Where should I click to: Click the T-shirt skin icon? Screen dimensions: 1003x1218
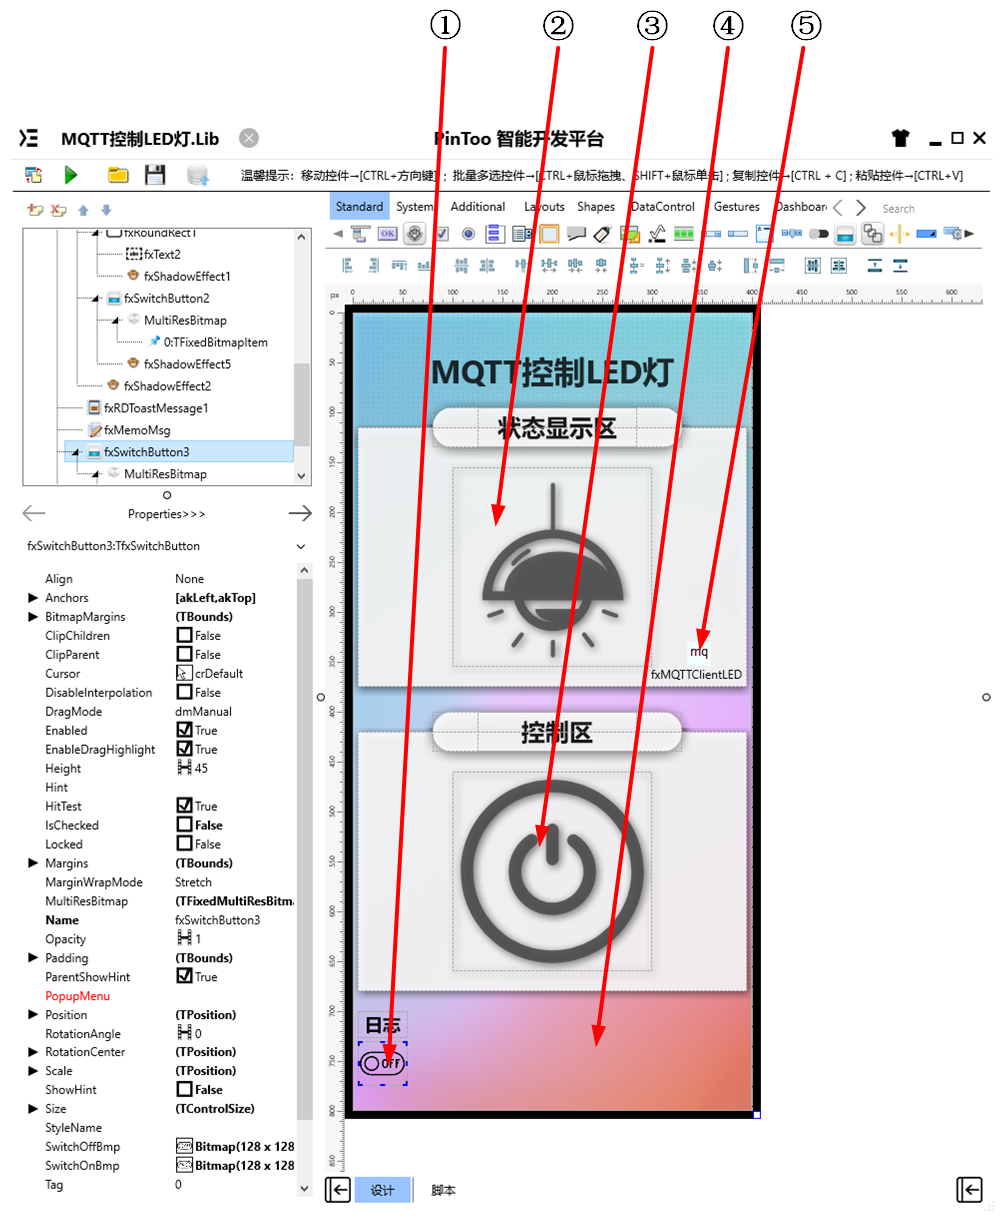[x=900, y=138]
